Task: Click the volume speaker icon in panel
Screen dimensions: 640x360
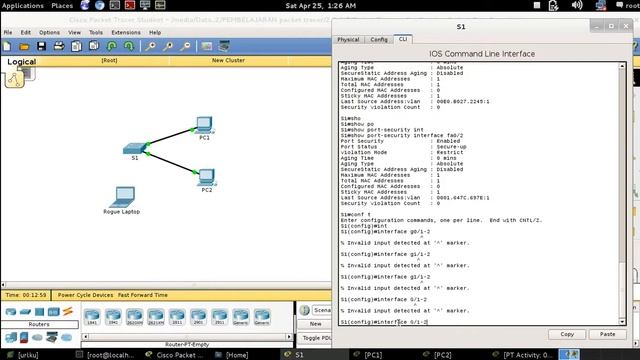Action: coord(577,5)
